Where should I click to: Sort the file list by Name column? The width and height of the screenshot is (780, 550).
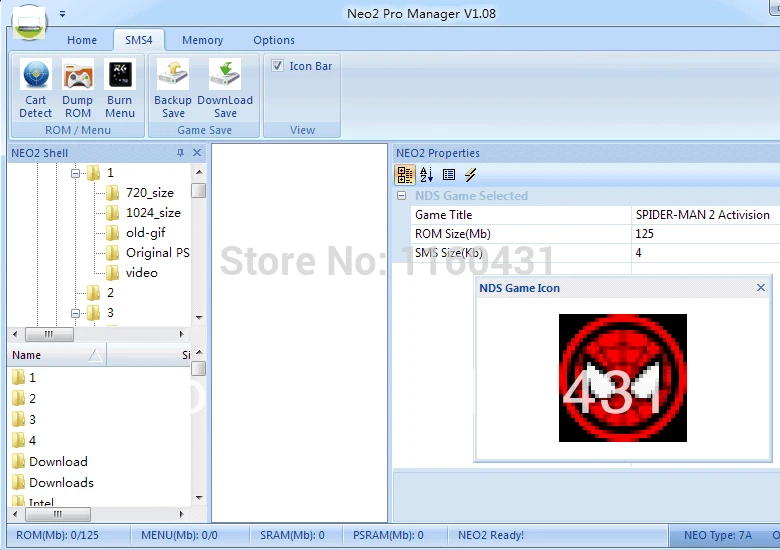tap(57, 355)
